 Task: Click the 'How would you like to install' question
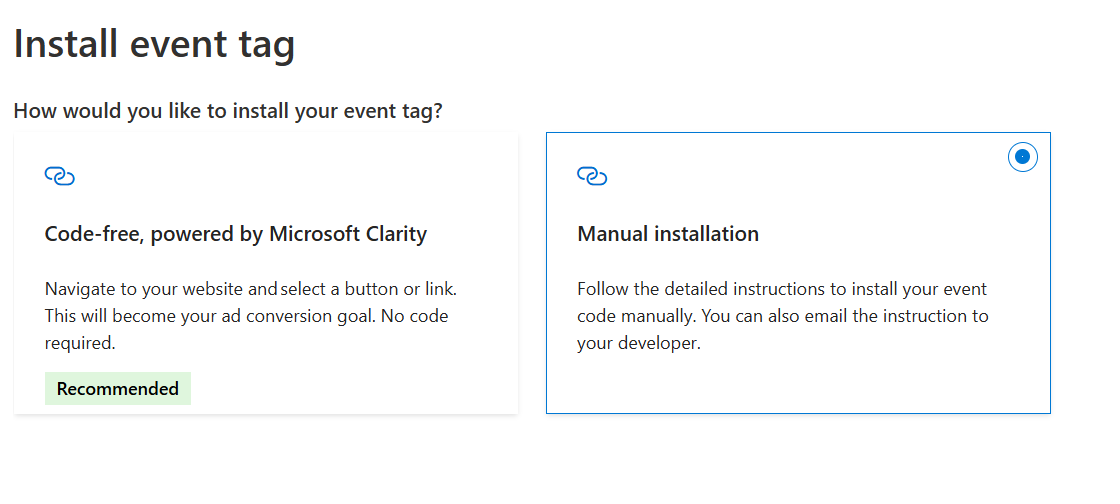(228, 110)
